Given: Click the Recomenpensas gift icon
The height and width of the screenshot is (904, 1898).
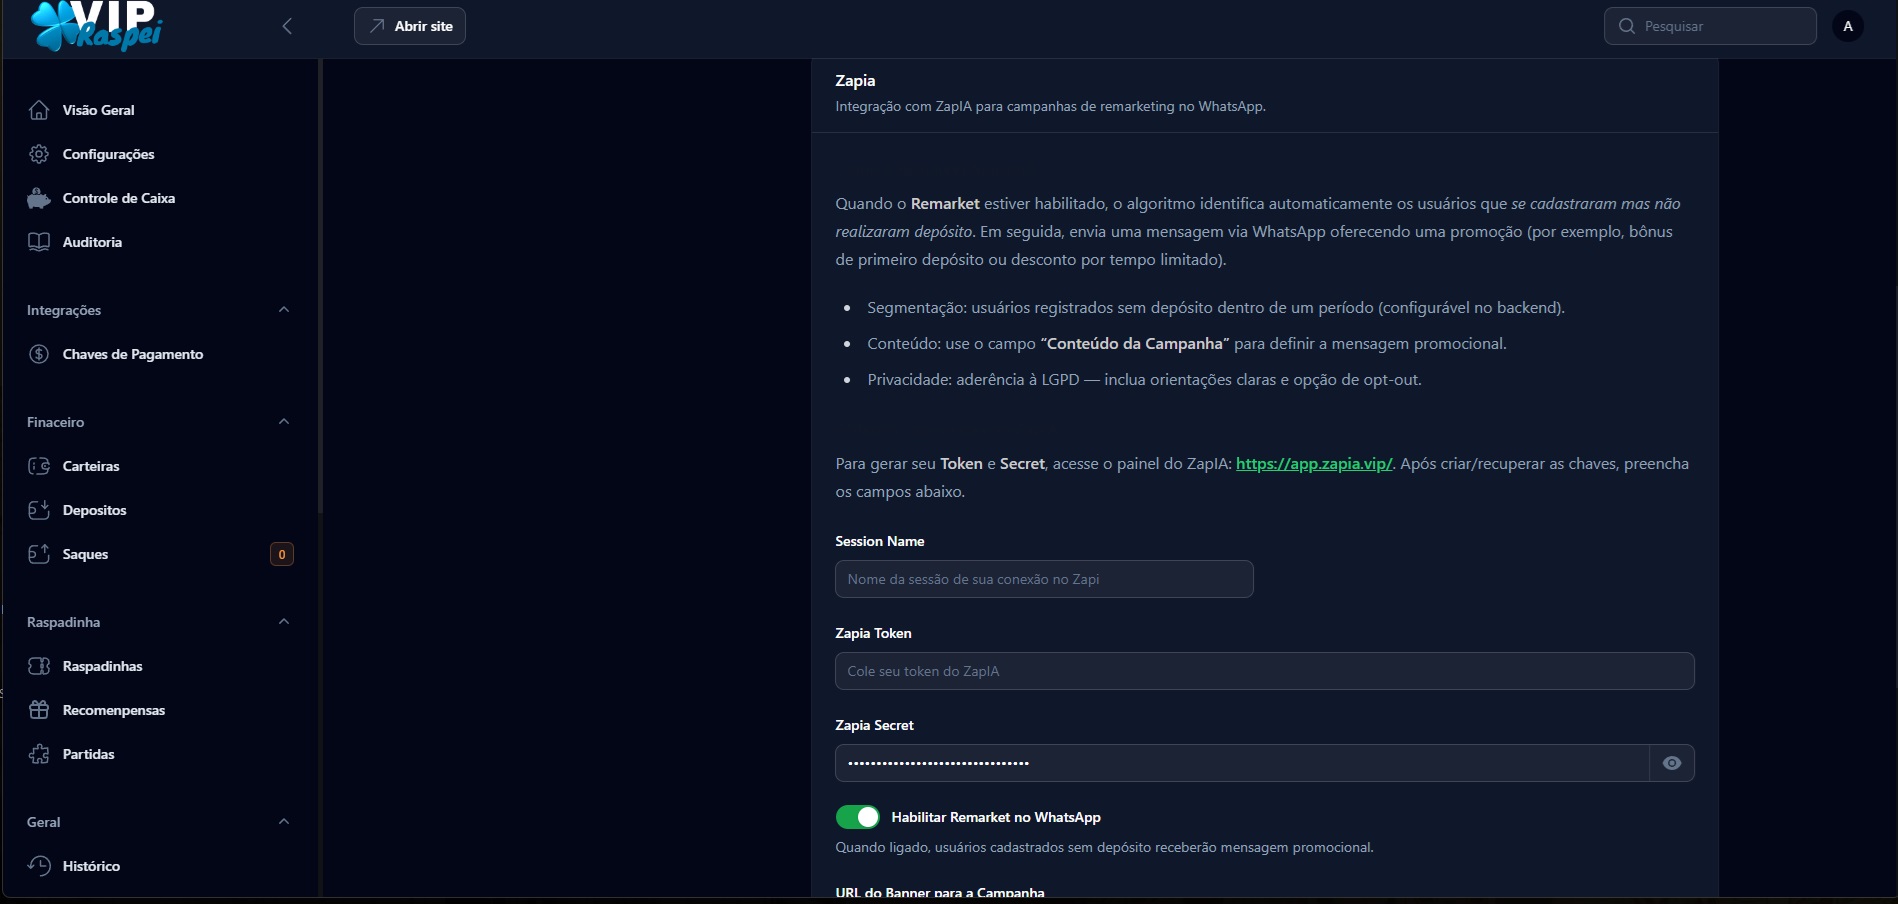Looking at the screenshot, I should (x=39, y=710).
